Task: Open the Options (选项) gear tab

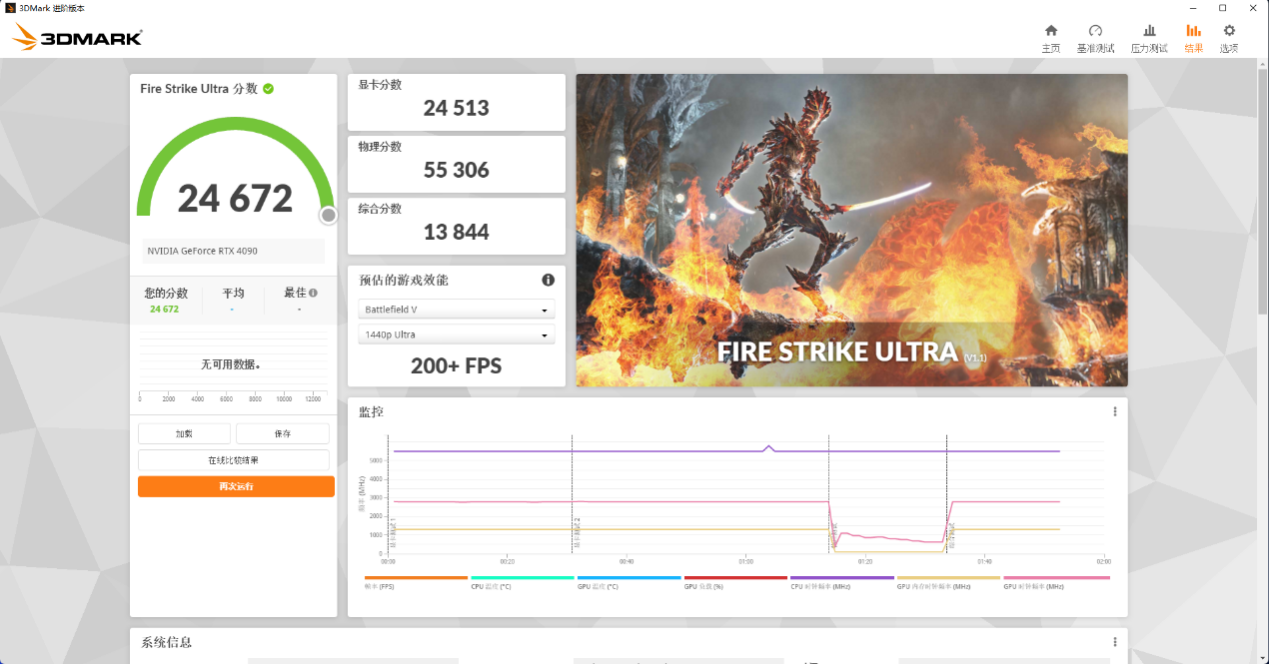Action: [x=1229, y=38]
